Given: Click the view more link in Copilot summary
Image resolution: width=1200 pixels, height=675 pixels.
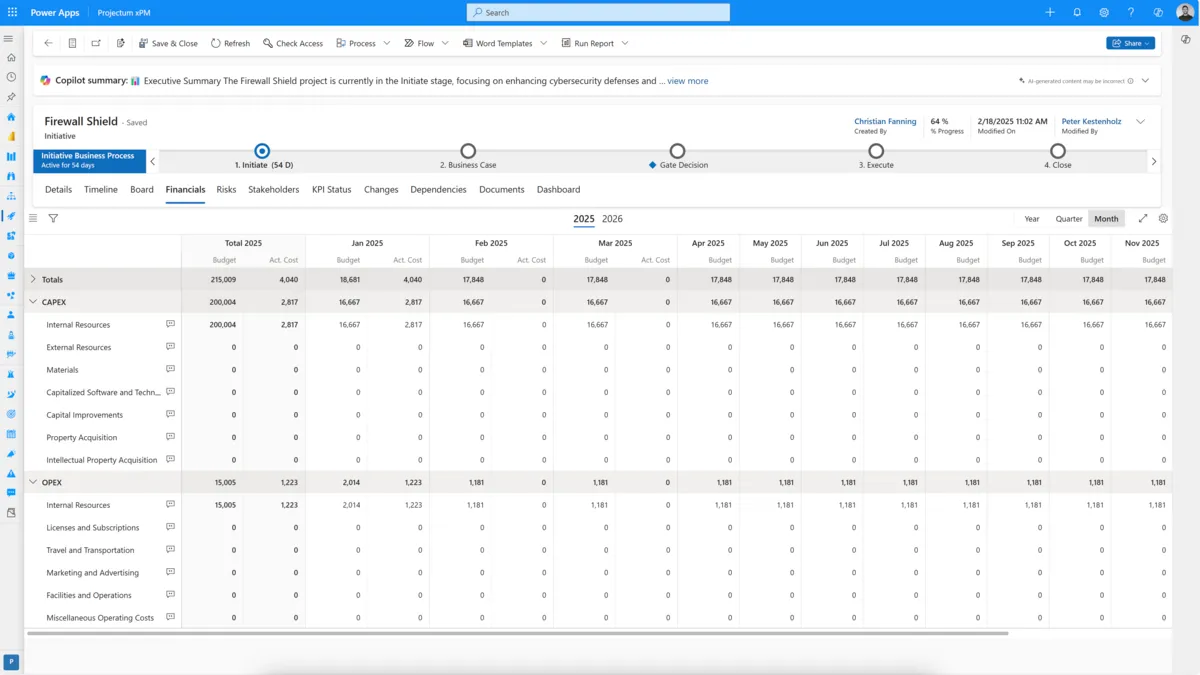Looking at the screenshot, I should click(x=687, y=81).
